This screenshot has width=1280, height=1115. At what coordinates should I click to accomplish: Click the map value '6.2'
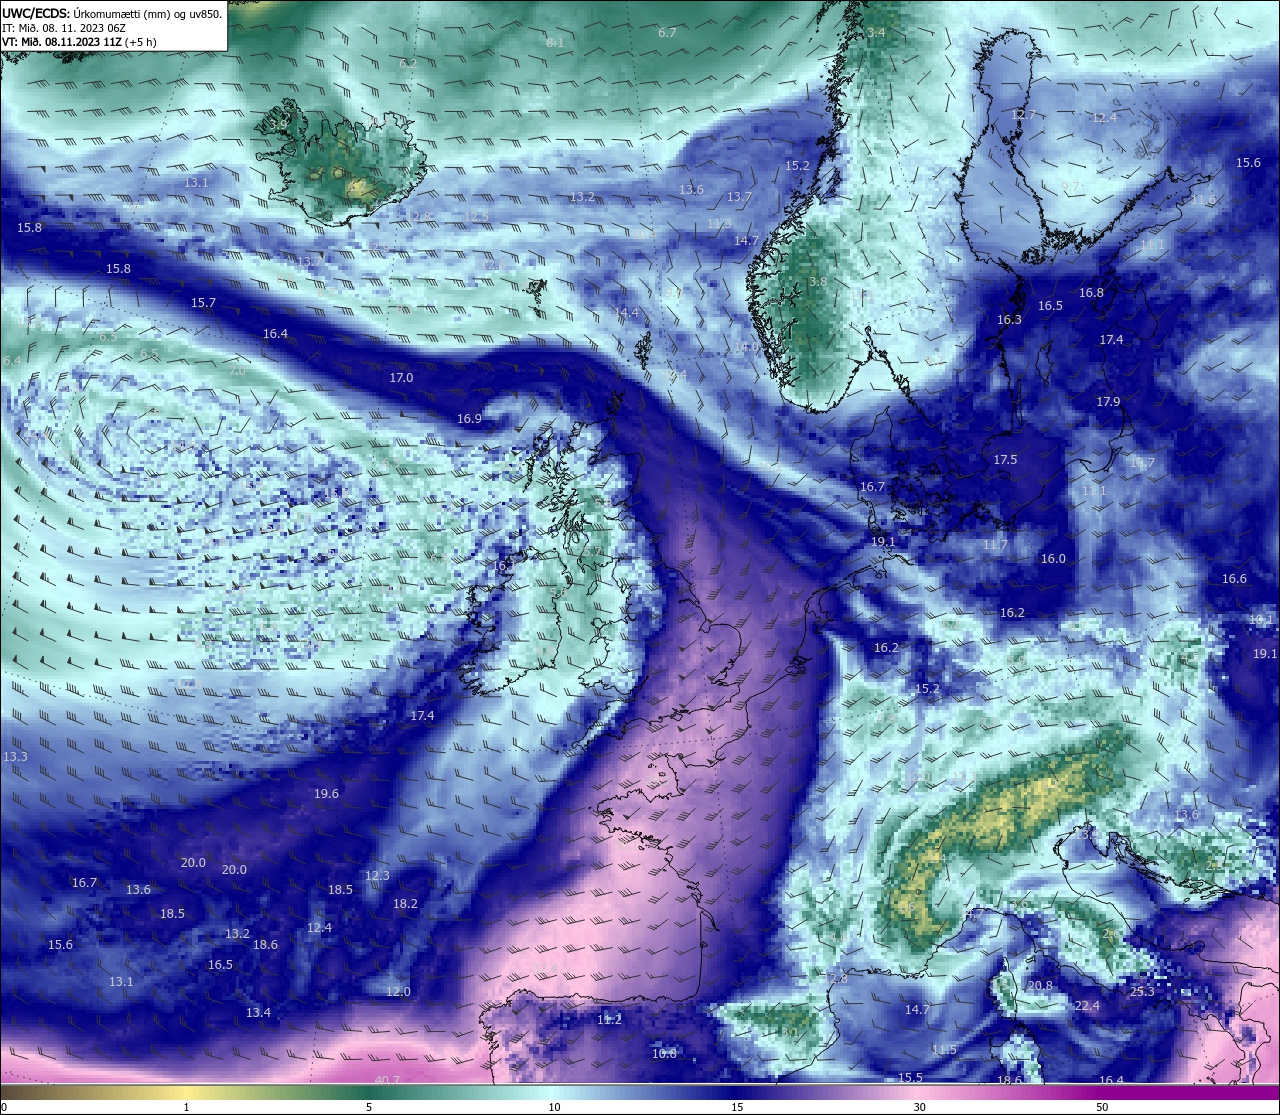coord(408,63)
